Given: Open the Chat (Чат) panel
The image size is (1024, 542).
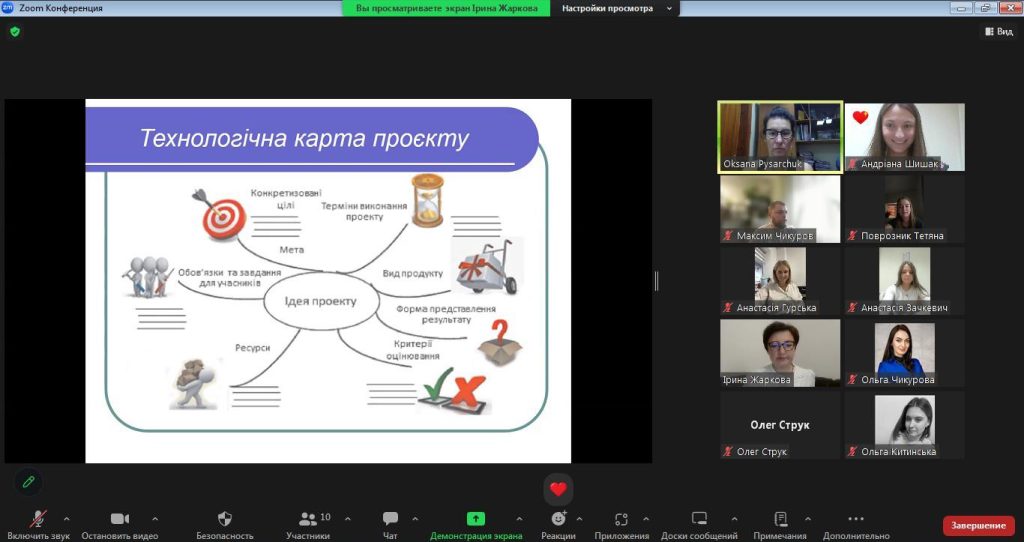Looking at the screenshot, I should point(390,519).
